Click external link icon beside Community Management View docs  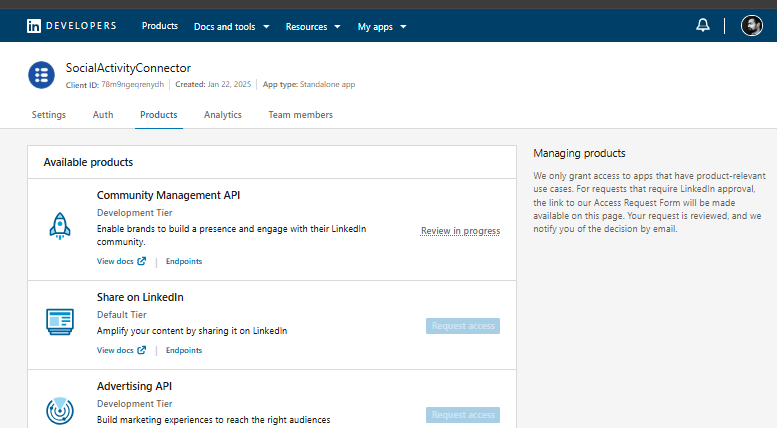click(x=141, y=262)
